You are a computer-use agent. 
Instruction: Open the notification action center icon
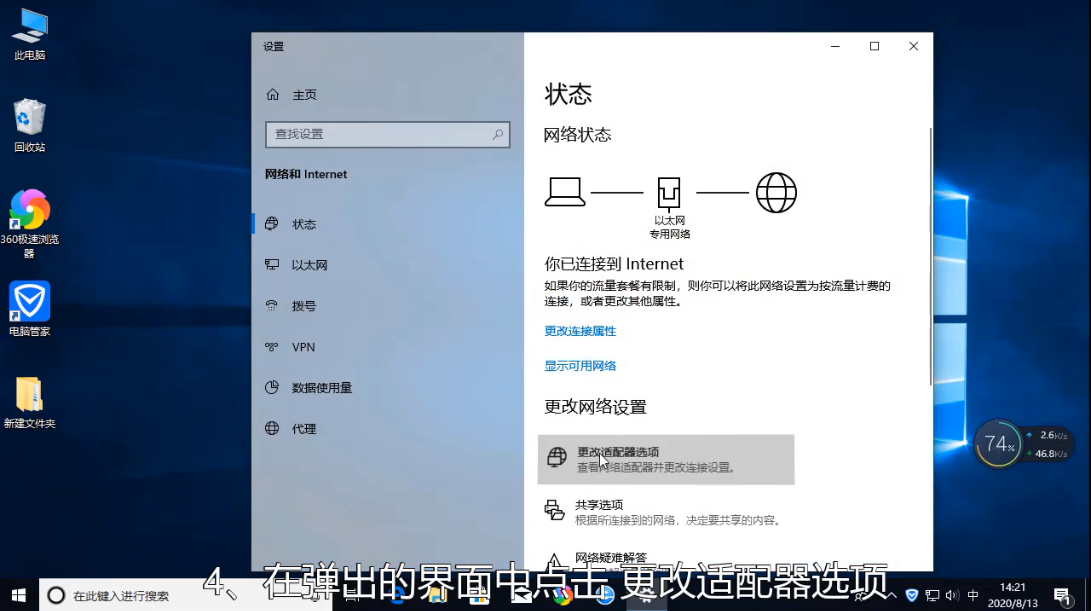[1062, 596]
